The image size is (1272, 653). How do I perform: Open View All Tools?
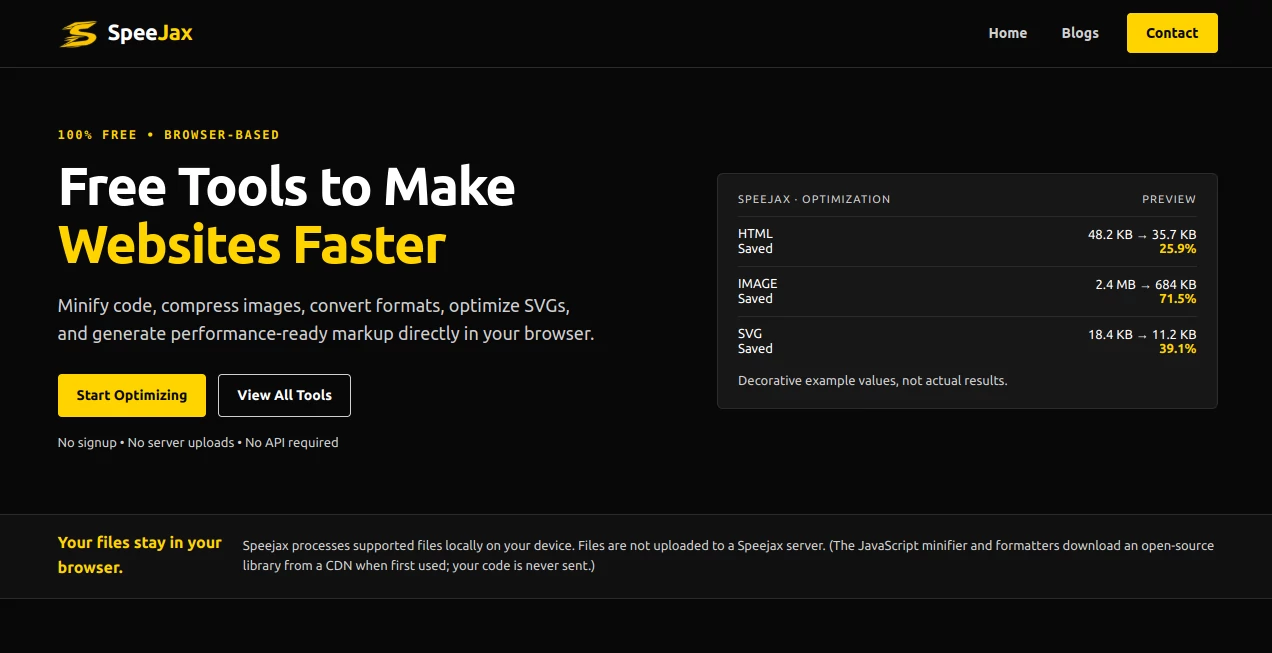[x=284, y=395]
